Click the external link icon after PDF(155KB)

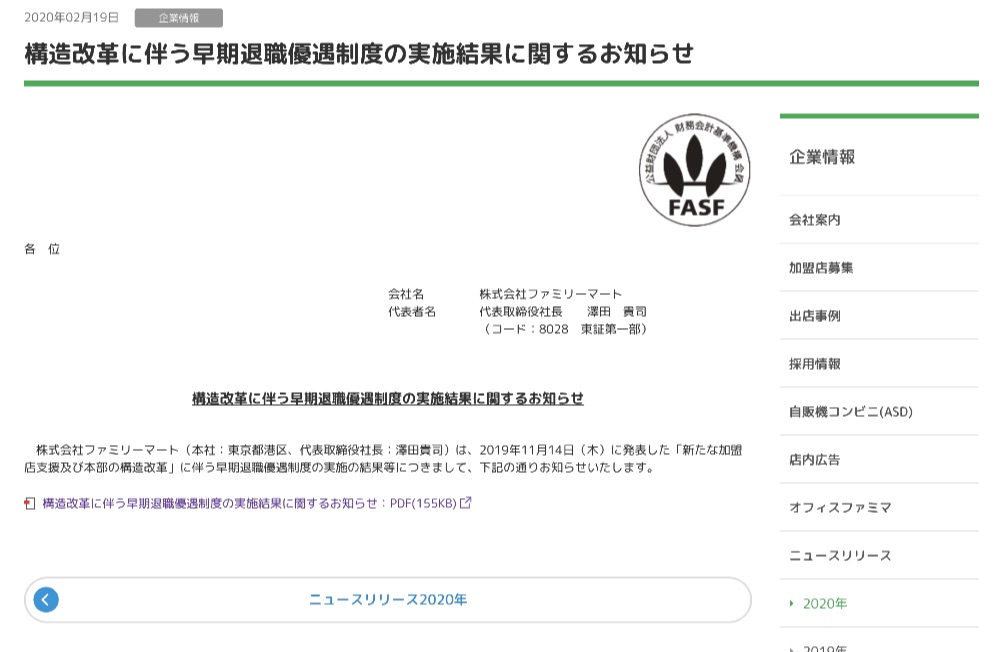click(x=466, y=503)
